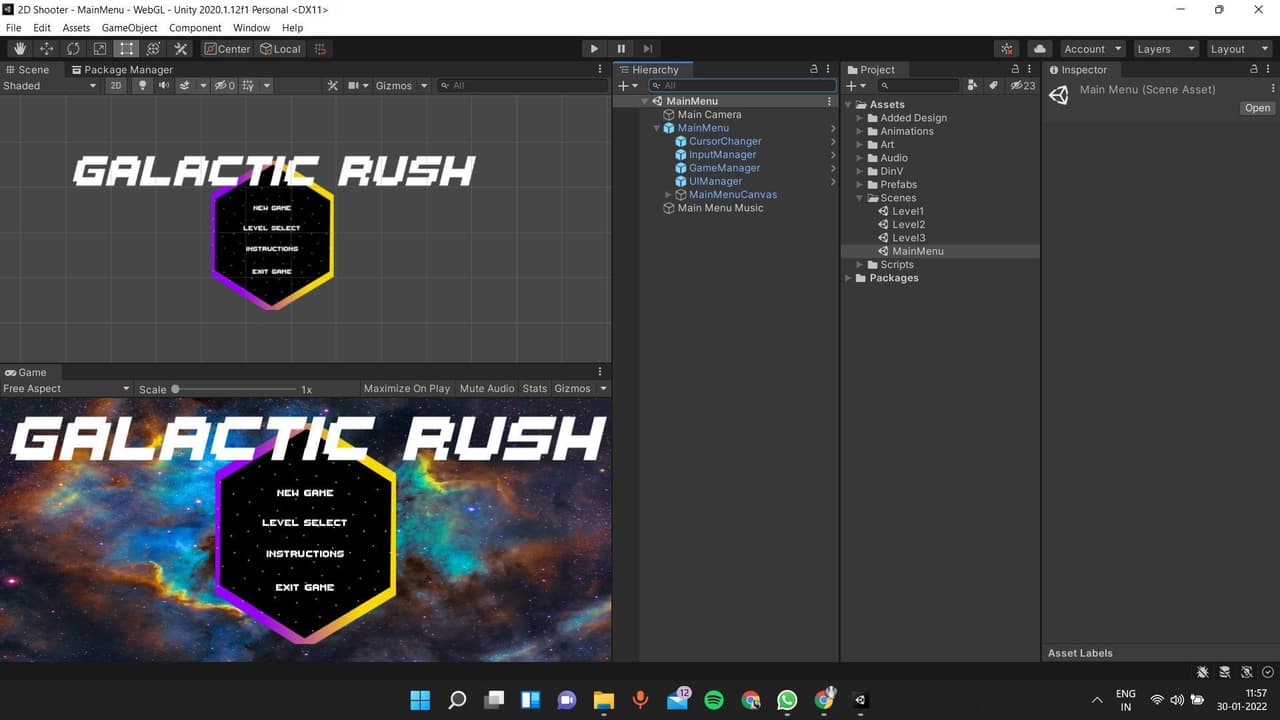1280x720 pixels.
Task: Toggle Inspector panel lock
Action: pos(1254,70)
